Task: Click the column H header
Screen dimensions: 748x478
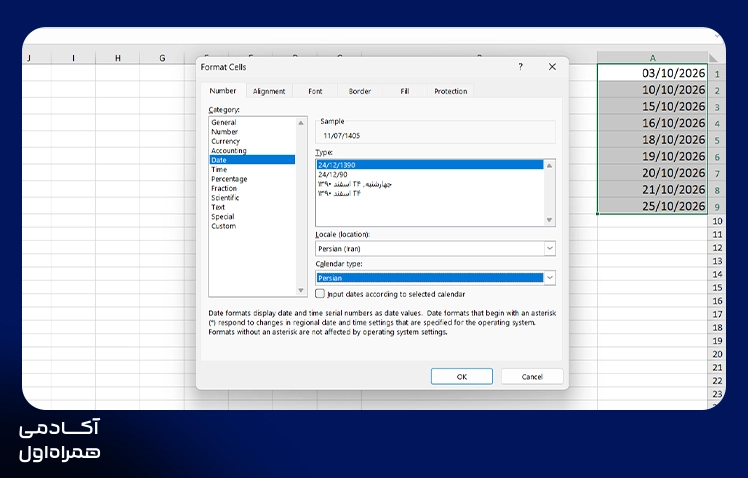Action: [118, 58]
